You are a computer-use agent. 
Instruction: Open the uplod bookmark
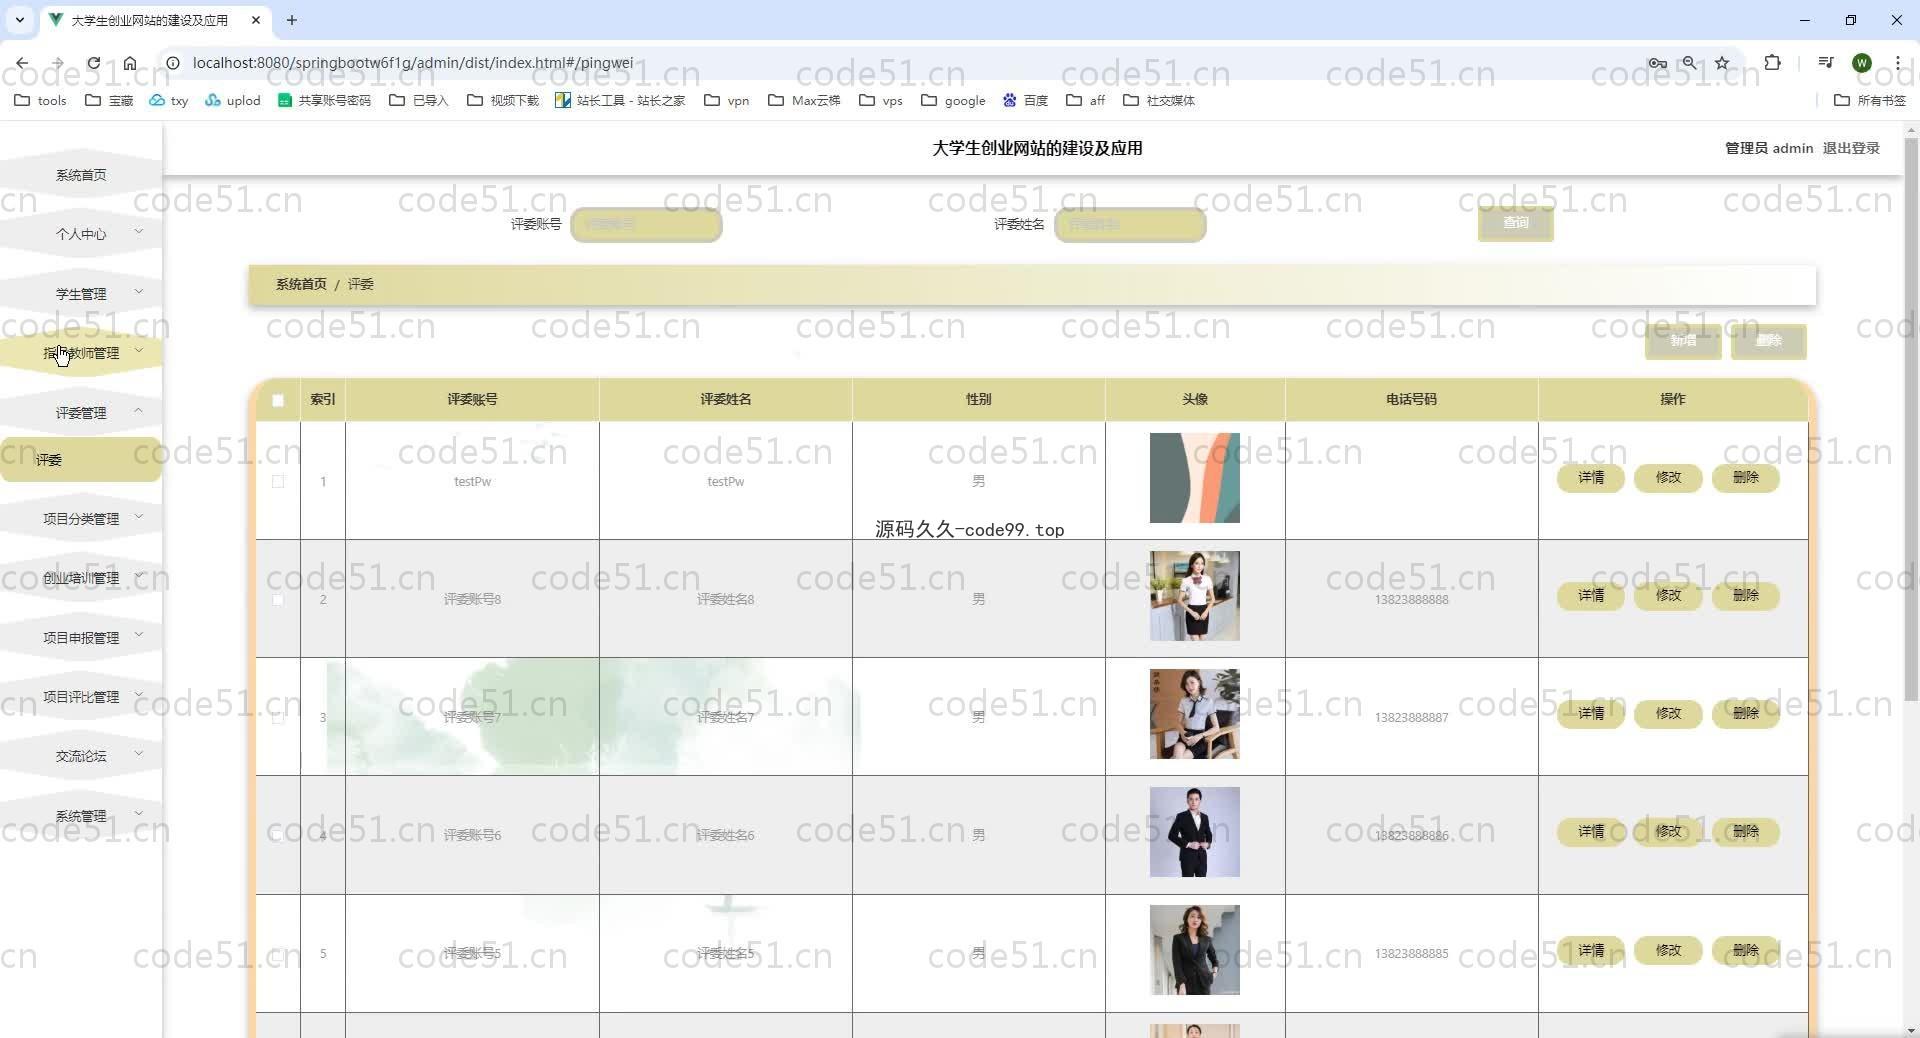pyautogui.click(x=233, y=100)
